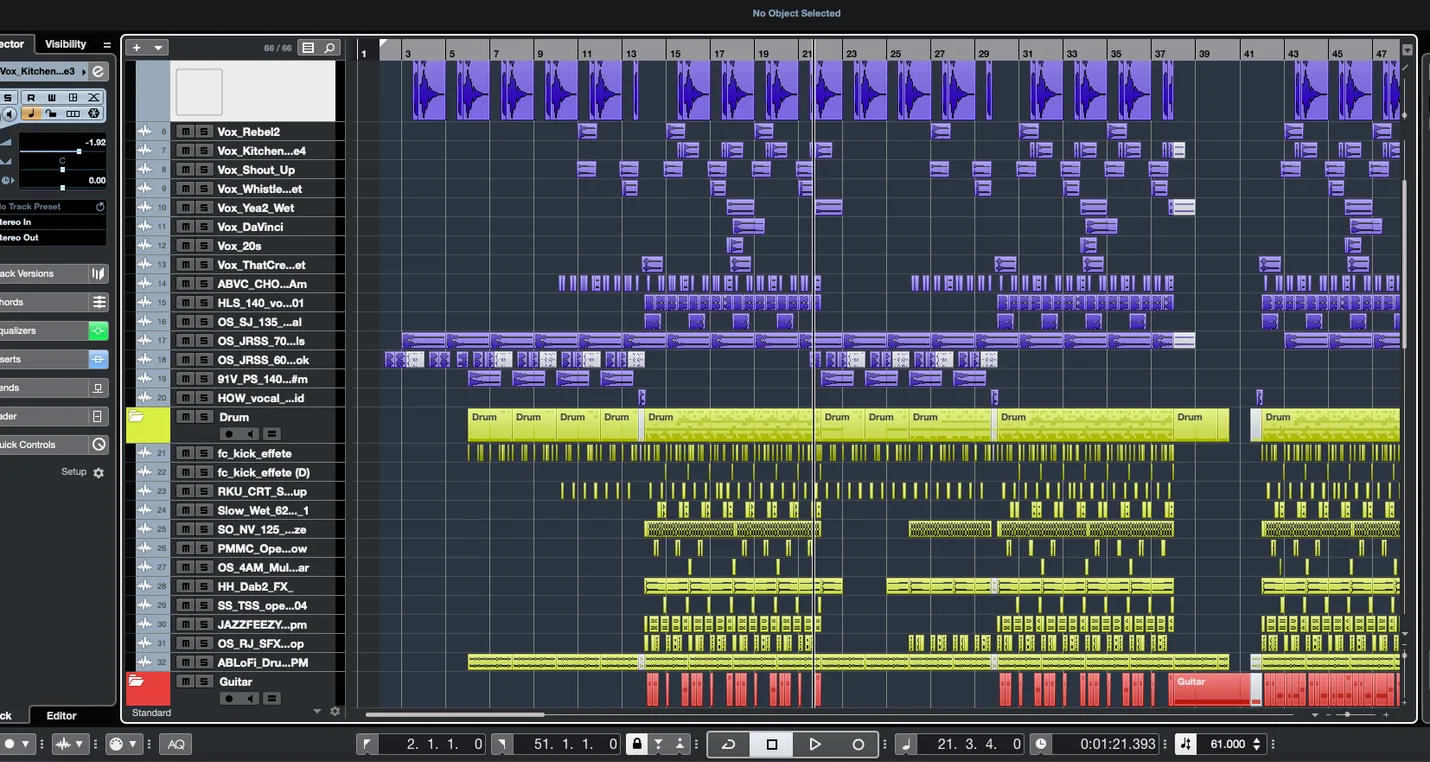The image size is (1430, 762).
Task: Click the freeze snowflake icon in Inspector
Action: point(94,113)
